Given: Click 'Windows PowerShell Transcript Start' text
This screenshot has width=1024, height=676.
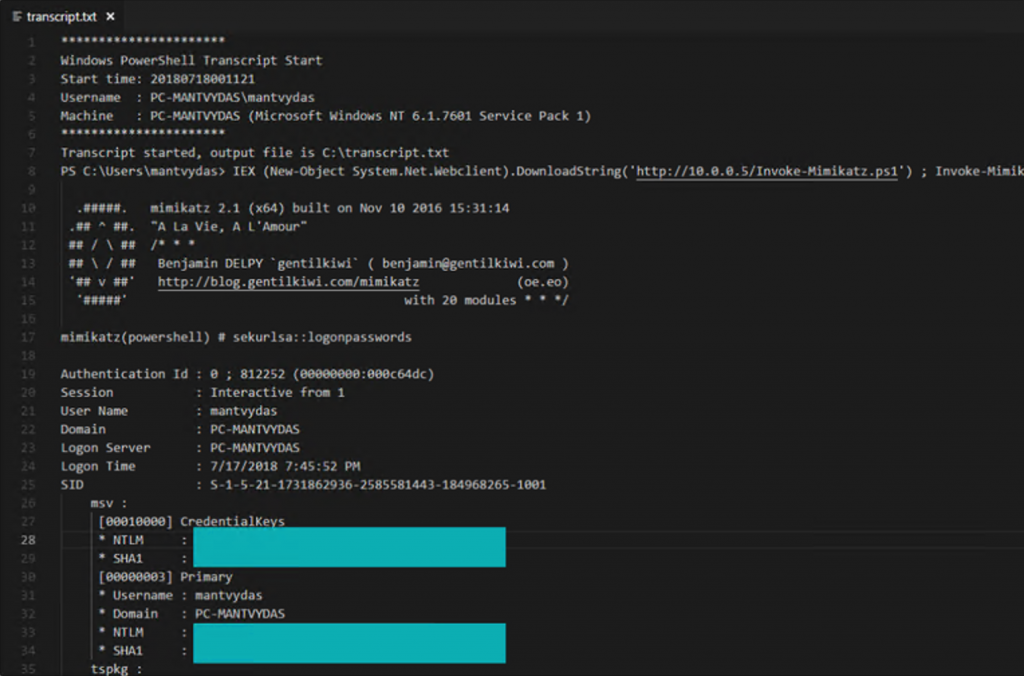Looking at the screenshot, I should click(191, 60).
